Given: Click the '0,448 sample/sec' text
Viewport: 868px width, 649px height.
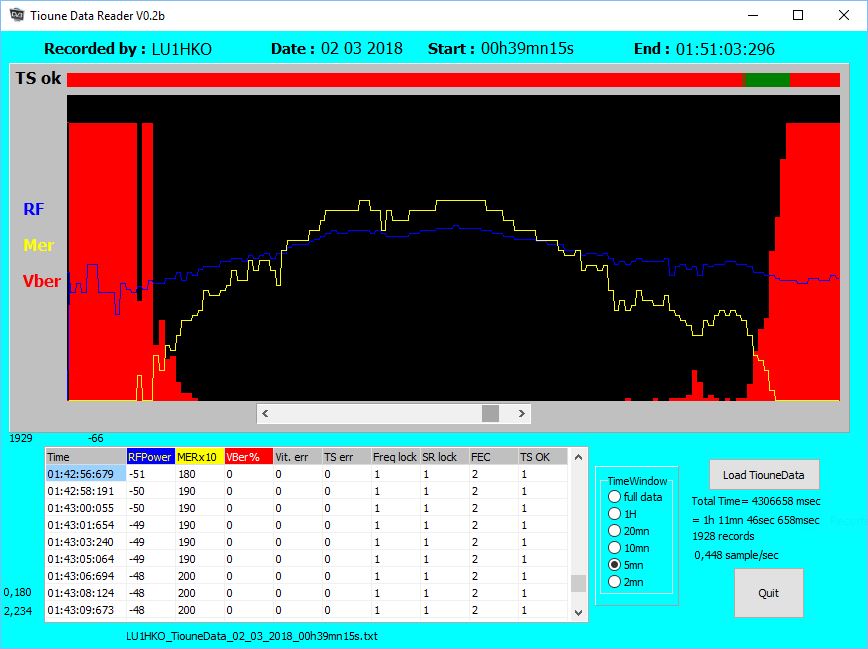Looking at the screenshot, I should [x=736, y=555].
